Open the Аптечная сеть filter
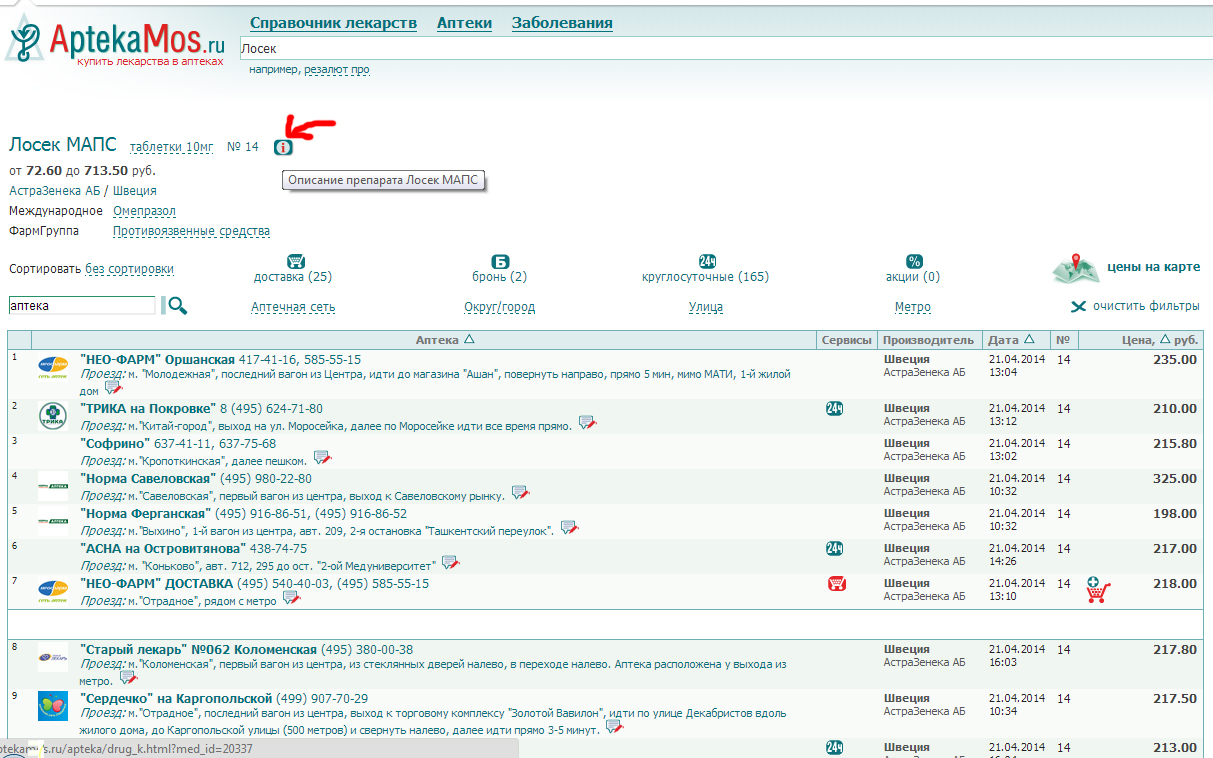Viewport: 1213px width, 758px height. (x=293, y=307)
